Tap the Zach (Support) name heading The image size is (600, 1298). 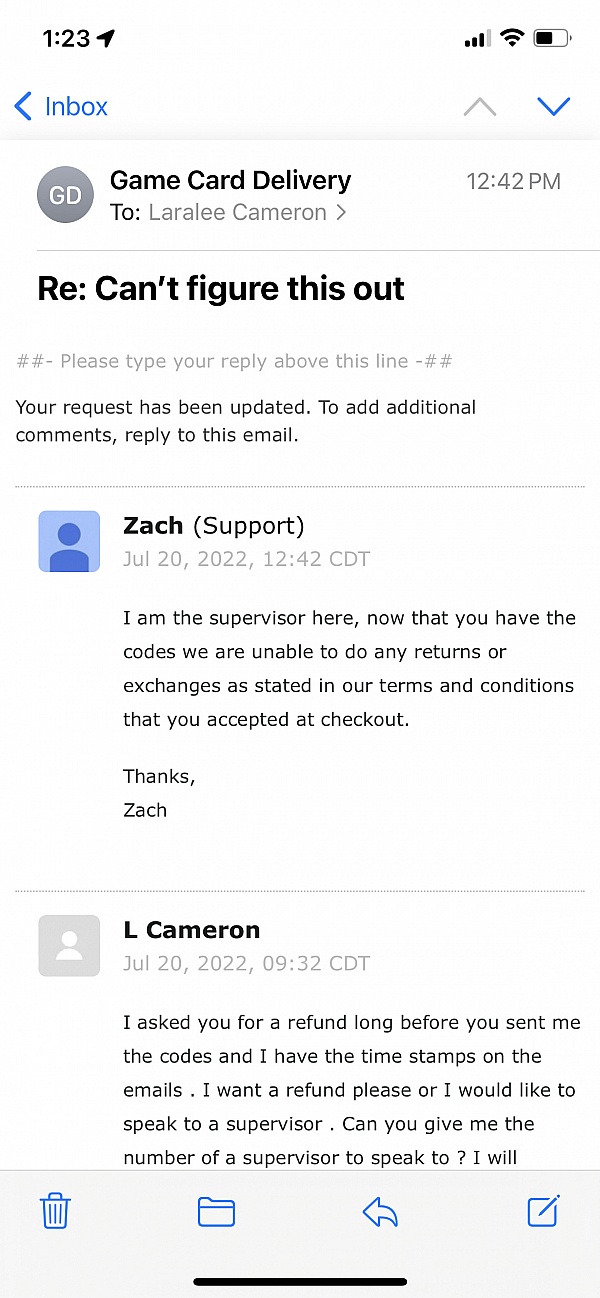pos(213,526)
